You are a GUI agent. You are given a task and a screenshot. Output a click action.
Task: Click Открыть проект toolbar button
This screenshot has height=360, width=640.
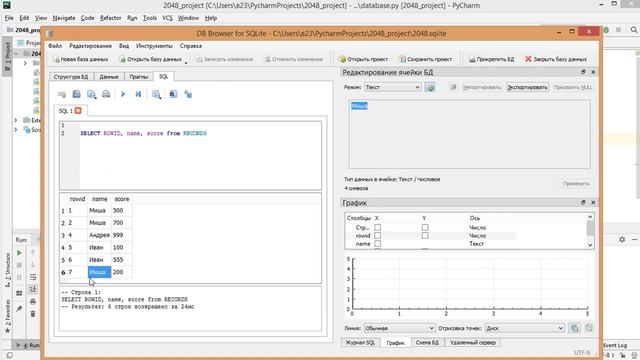pyautogui.click(x=363, y=59)
